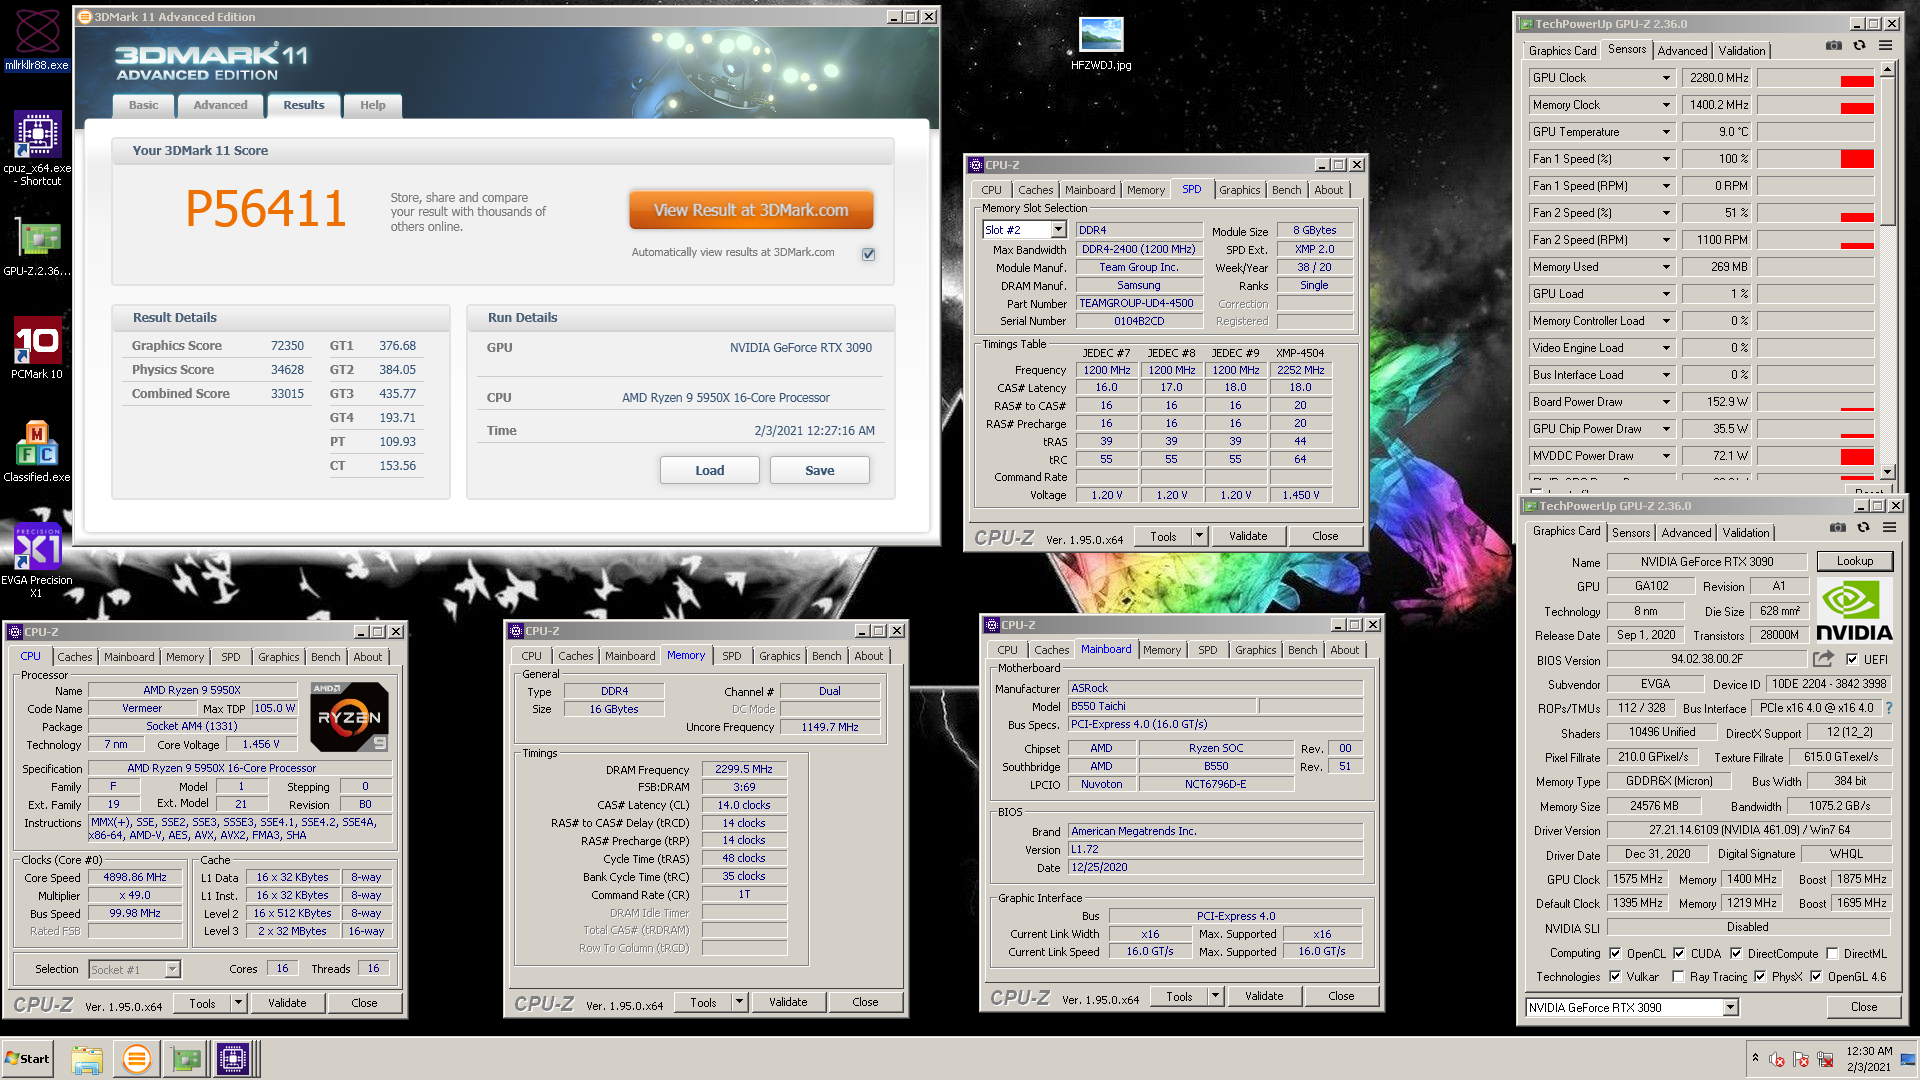Open the GPU Temperature sensor dropdown
The image size is (1920, 1080).
click(x=1666, y=132)
